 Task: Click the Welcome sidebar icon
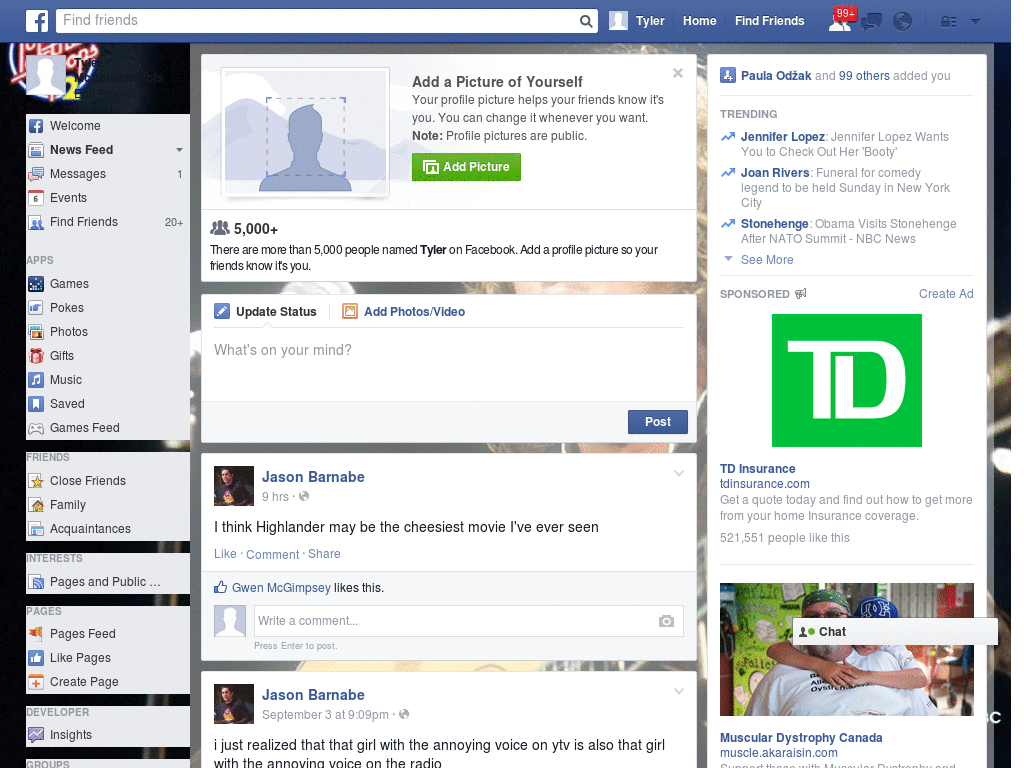click(x=36, y=126)
